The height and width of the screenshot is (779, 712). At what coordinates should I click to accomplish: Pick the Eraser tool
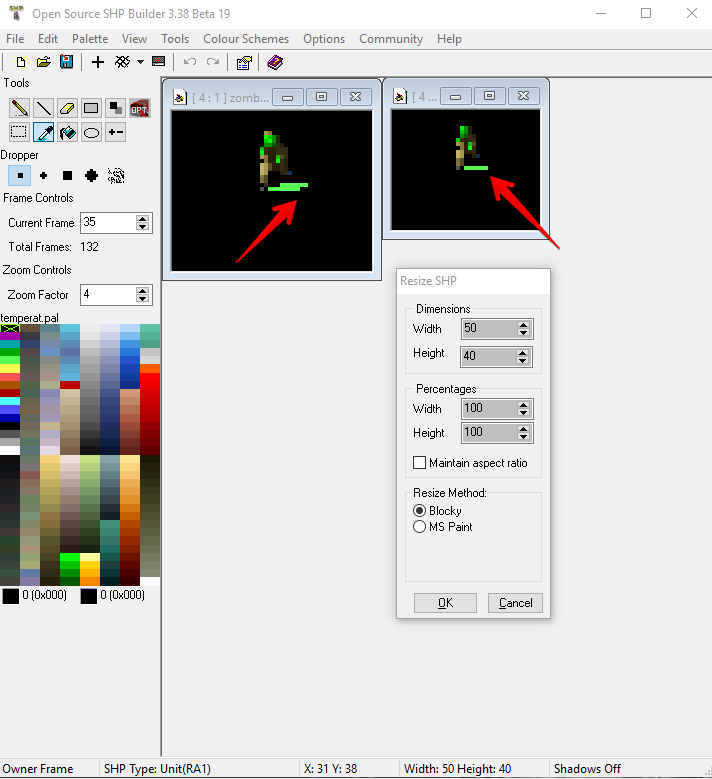pos(67,108)
